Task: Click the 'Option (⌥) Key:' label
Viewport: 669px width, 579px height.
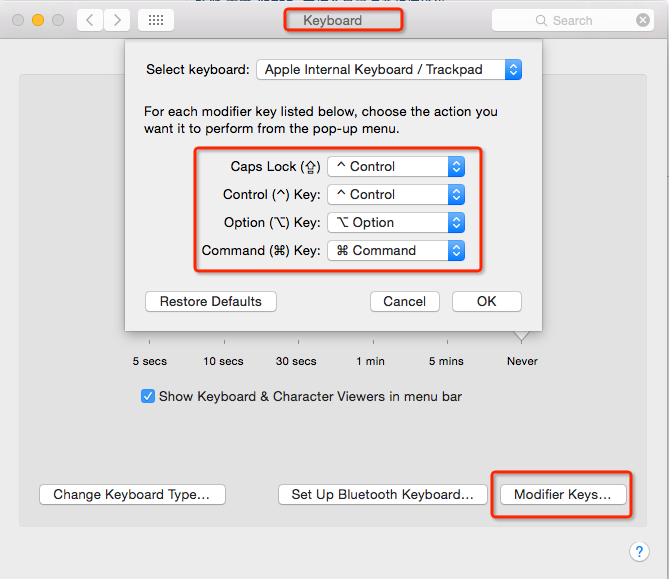Action: point(272,222)
